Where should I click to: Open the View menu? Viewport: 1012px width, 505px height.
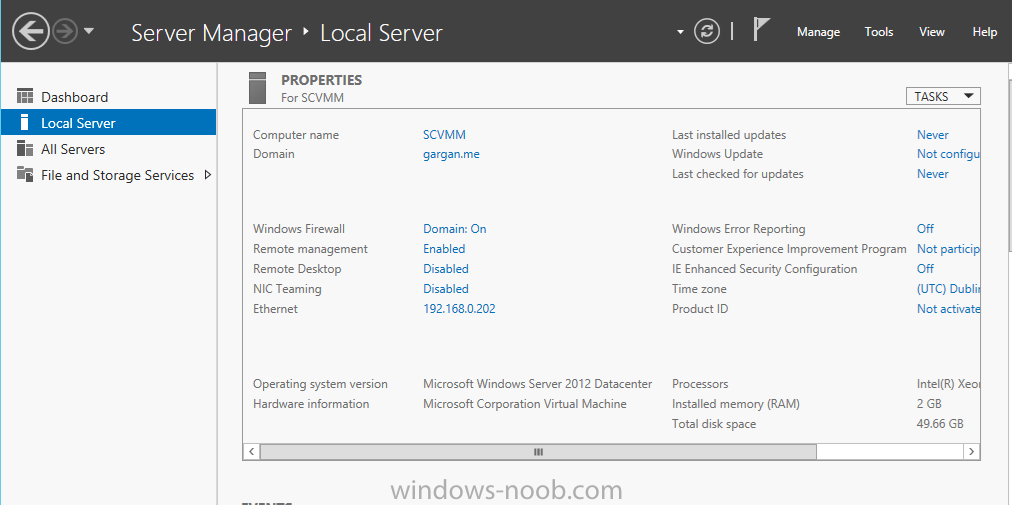tap(932, 32)
